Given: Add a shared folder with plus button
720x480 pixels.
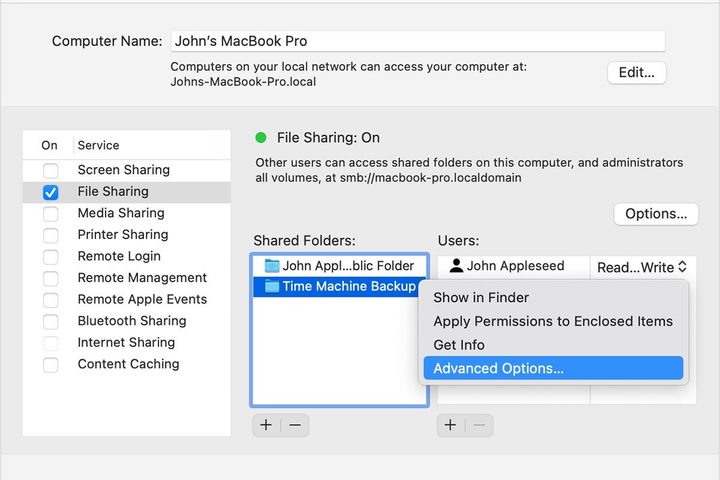Looking at the screenshot, I should tap(266, 425).
